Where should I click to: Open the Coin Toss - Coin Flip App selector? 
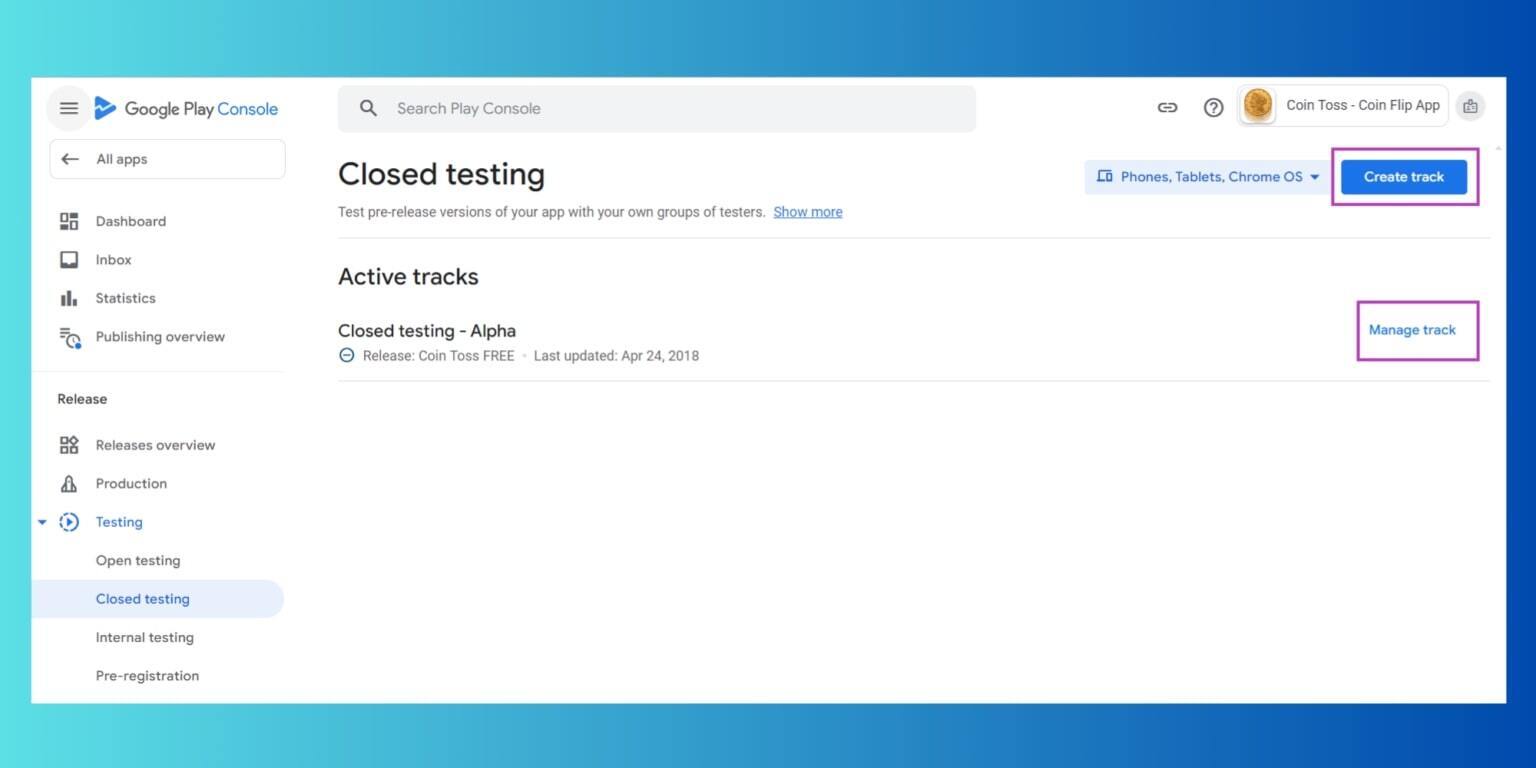point(1343,105)
